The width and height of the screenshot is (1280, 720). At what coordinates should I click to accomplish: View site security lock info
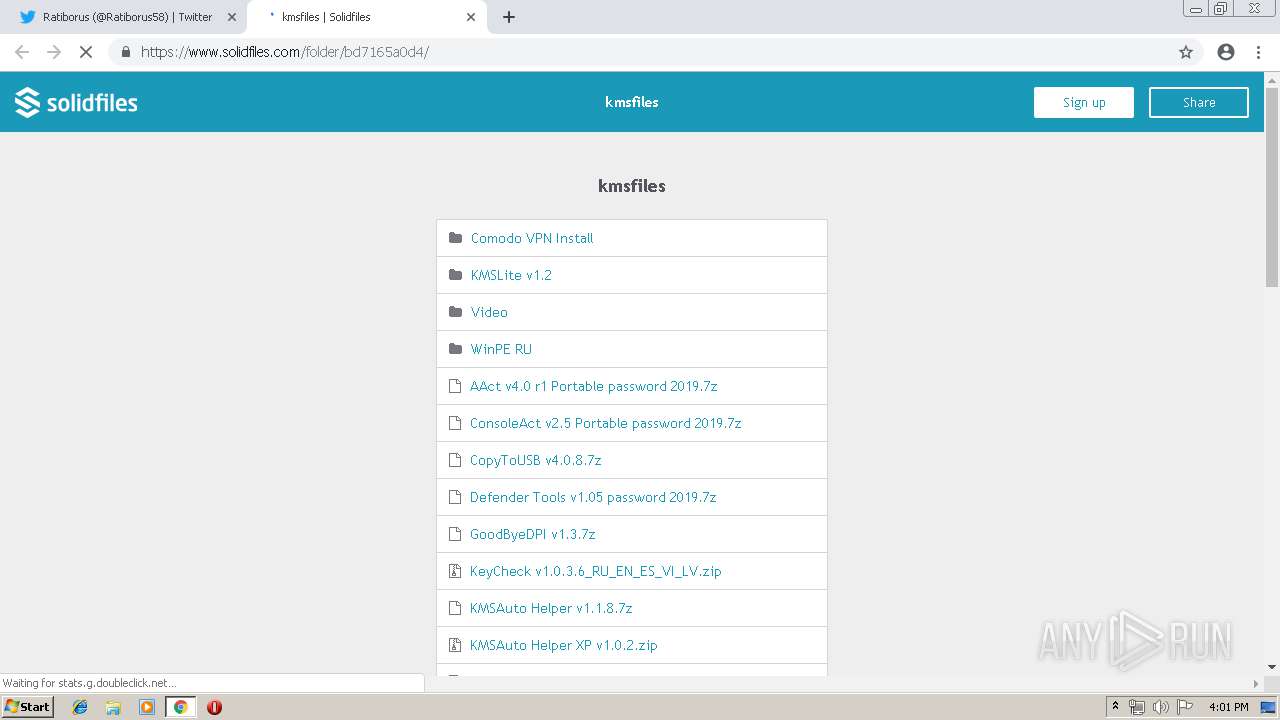point(126,52)
